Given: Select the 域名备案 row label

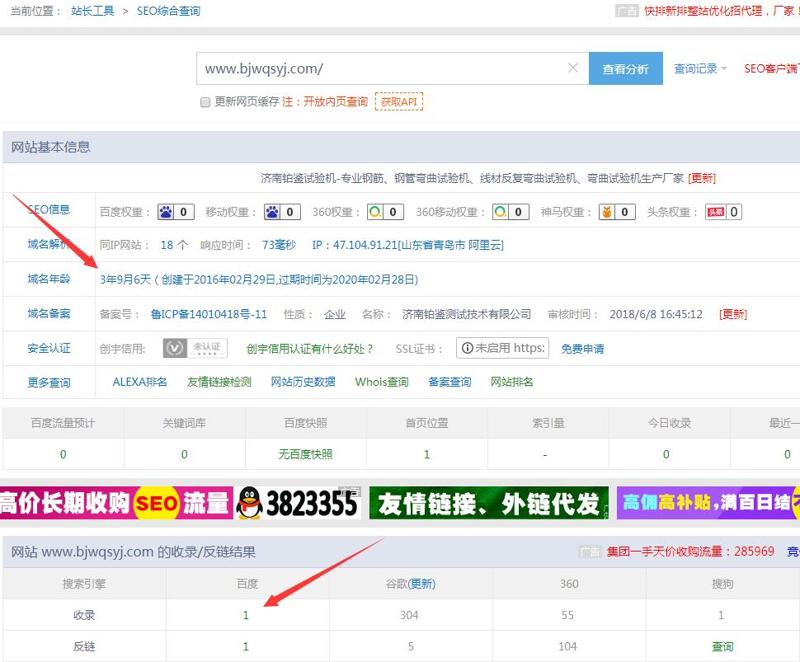Looking at the screenshot, I should coord(49,314).
